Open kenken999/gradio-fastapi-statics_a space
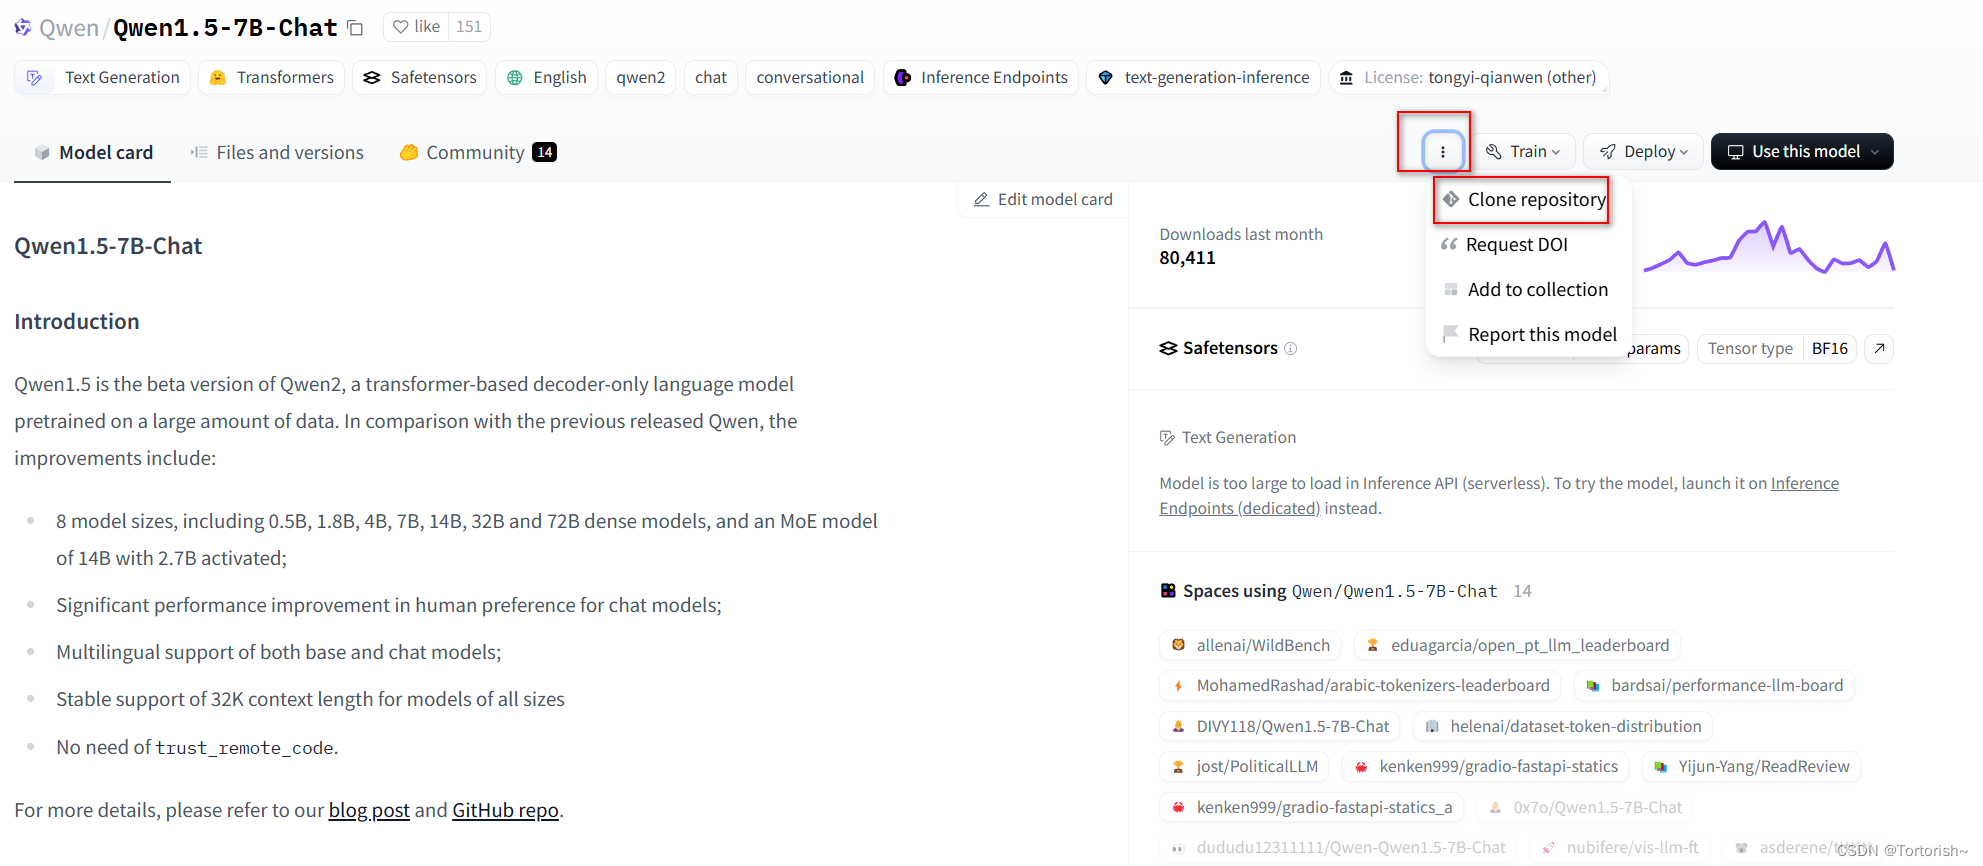This screenshot has height=866, width=1983. (1311, 807)
